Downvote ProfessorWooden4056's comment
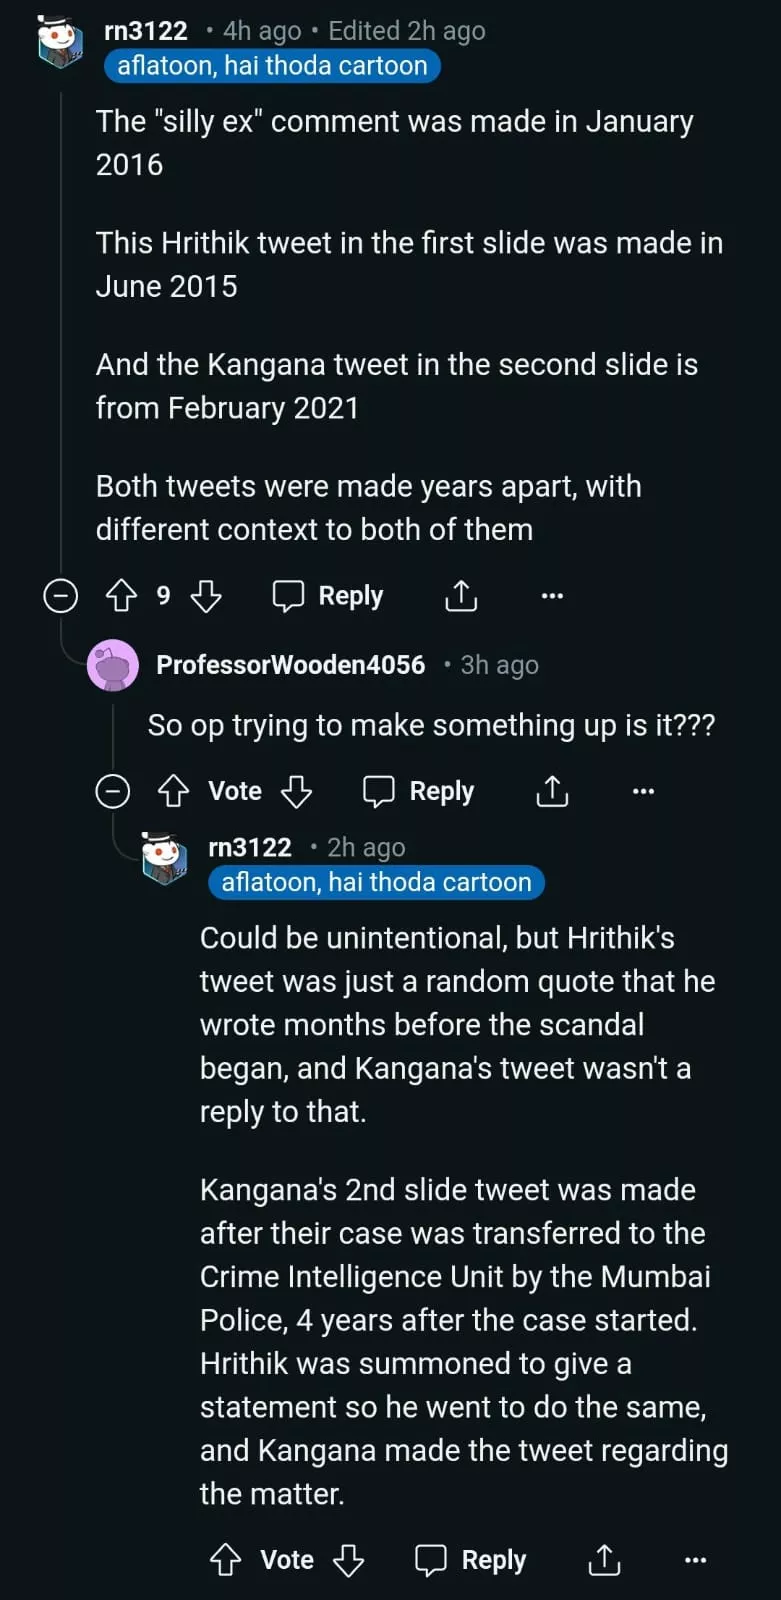The image size is (781, 1600). (x=297, y=792)
